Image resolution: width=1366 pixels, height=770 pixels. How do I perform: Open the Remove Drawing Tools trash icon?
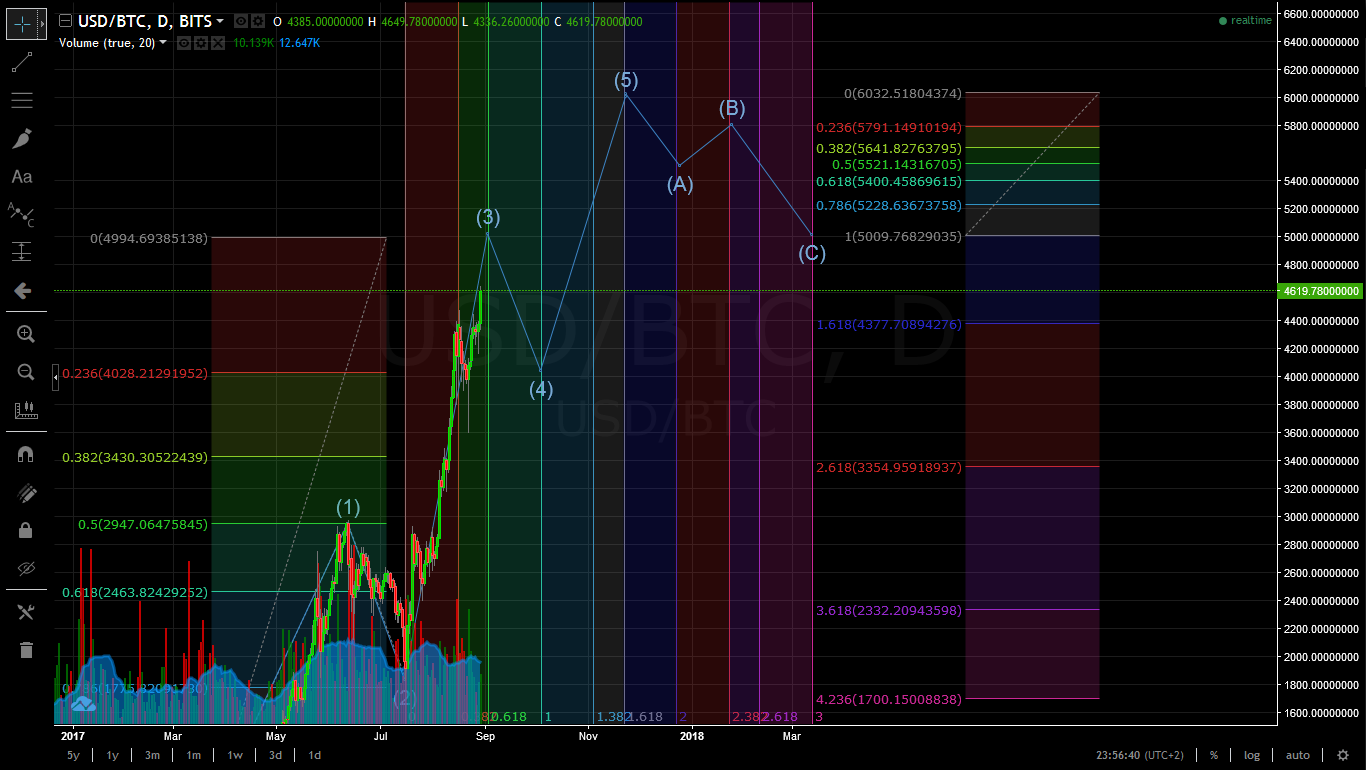pyautogui.click(x=24, y=650)
